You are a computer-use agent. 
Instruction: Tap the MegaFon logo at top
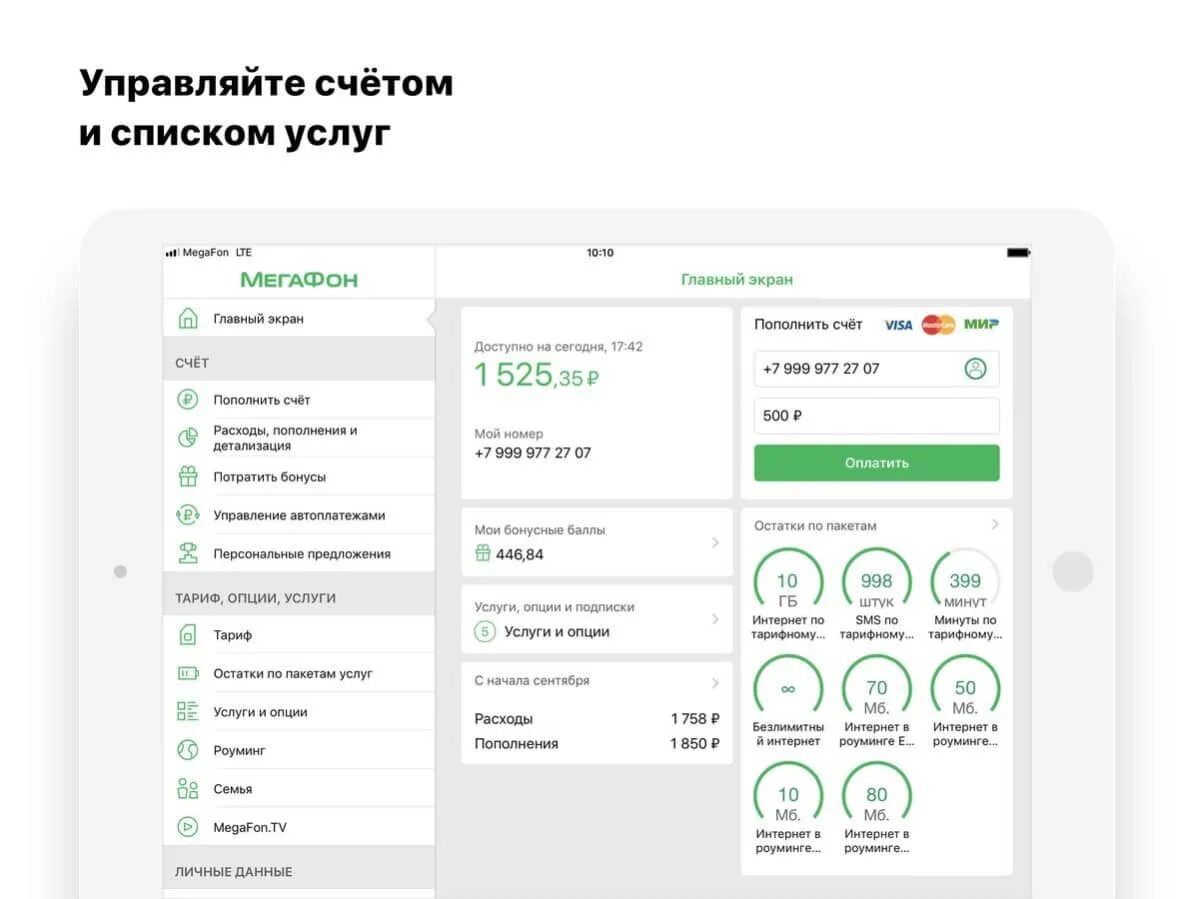point(299,280)
